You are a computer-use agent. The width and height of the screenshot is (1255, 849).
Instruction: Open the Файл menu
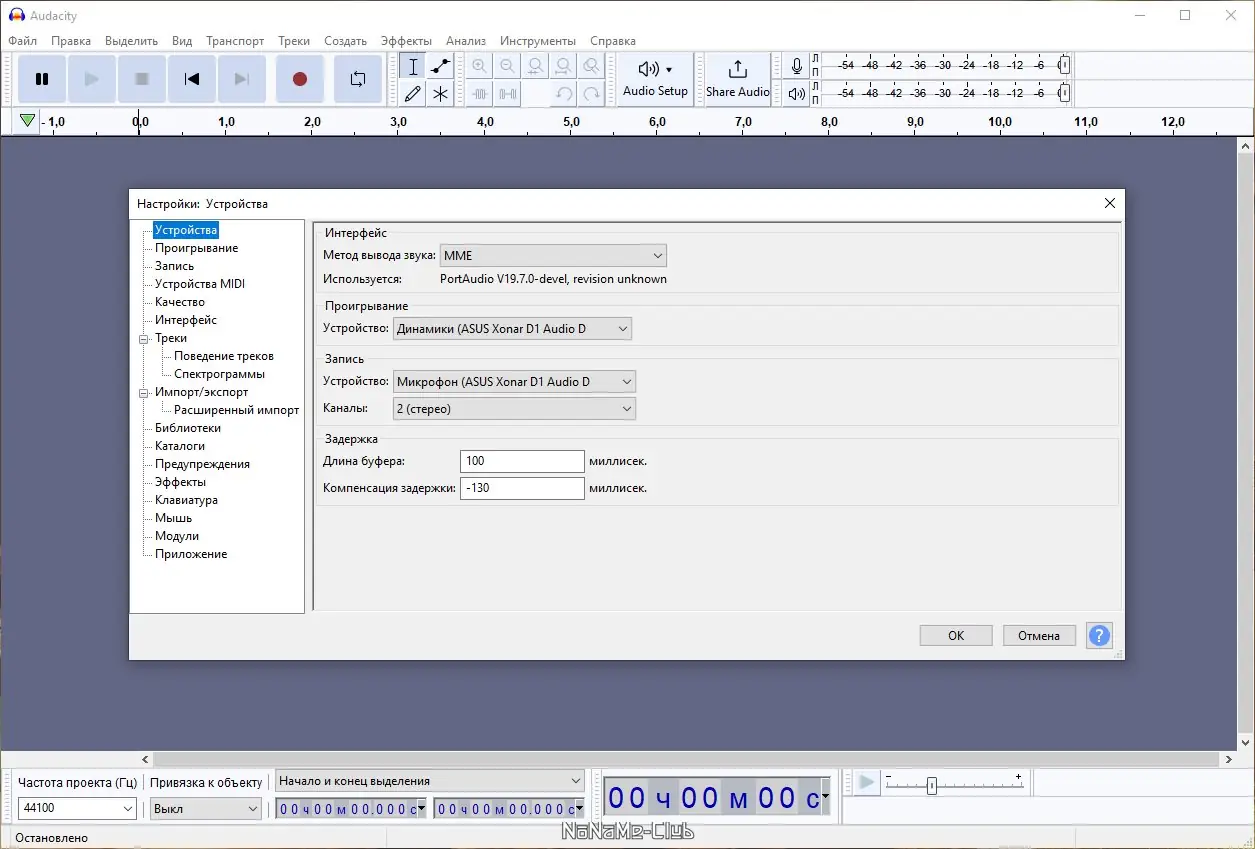tap(22, 41)
